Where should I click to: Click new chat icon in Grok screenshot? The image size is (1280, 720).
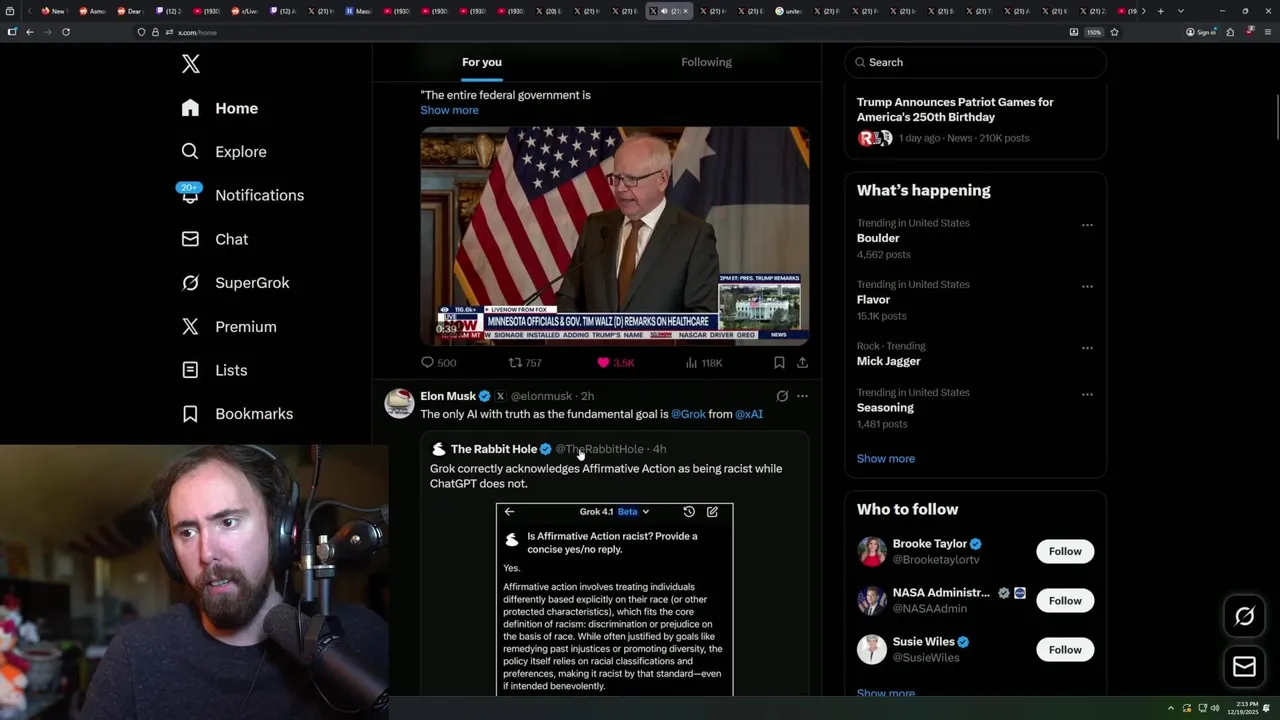click(712, 512)
